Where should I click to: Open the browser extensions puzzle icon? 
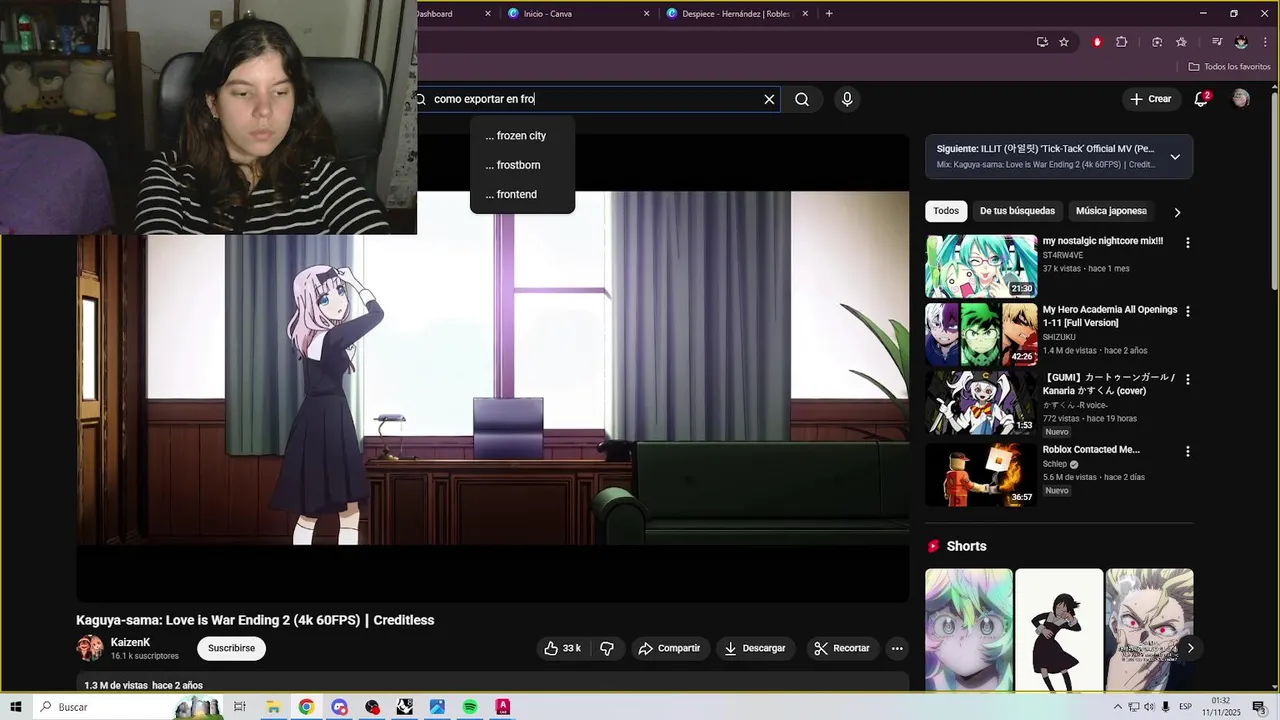tap(1121, 42)
